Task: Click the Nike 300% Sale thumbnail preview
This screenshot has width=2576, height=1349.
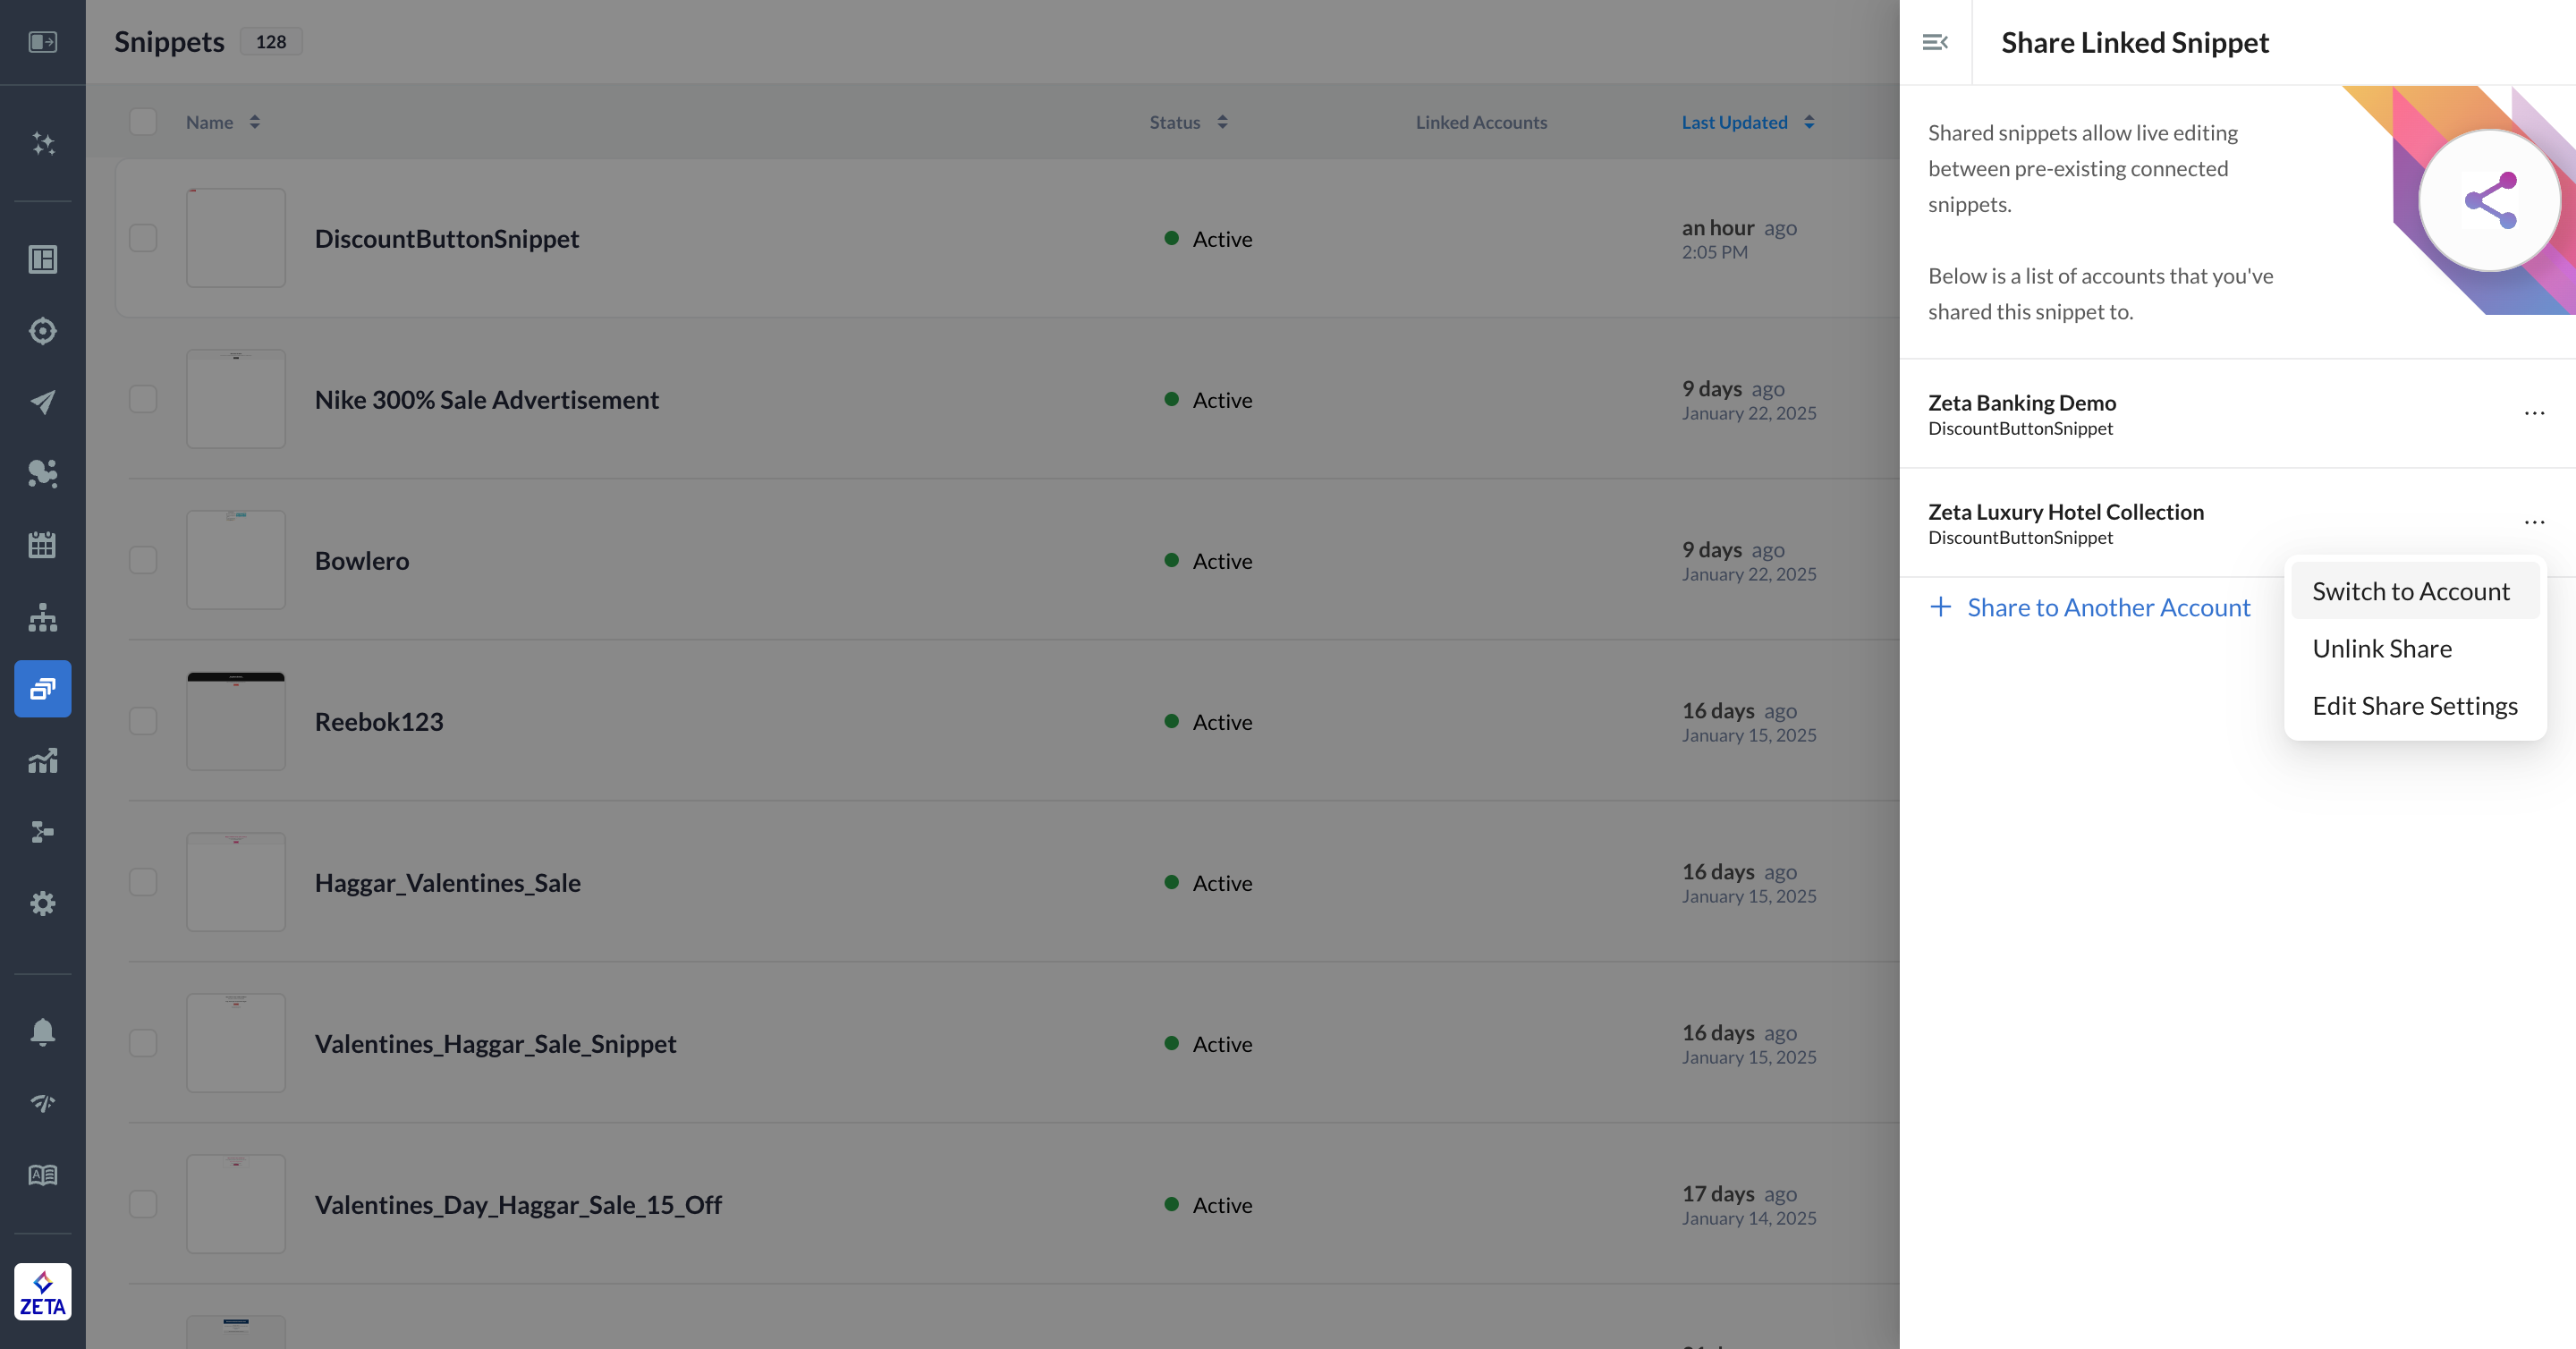Action: point(236,399)
